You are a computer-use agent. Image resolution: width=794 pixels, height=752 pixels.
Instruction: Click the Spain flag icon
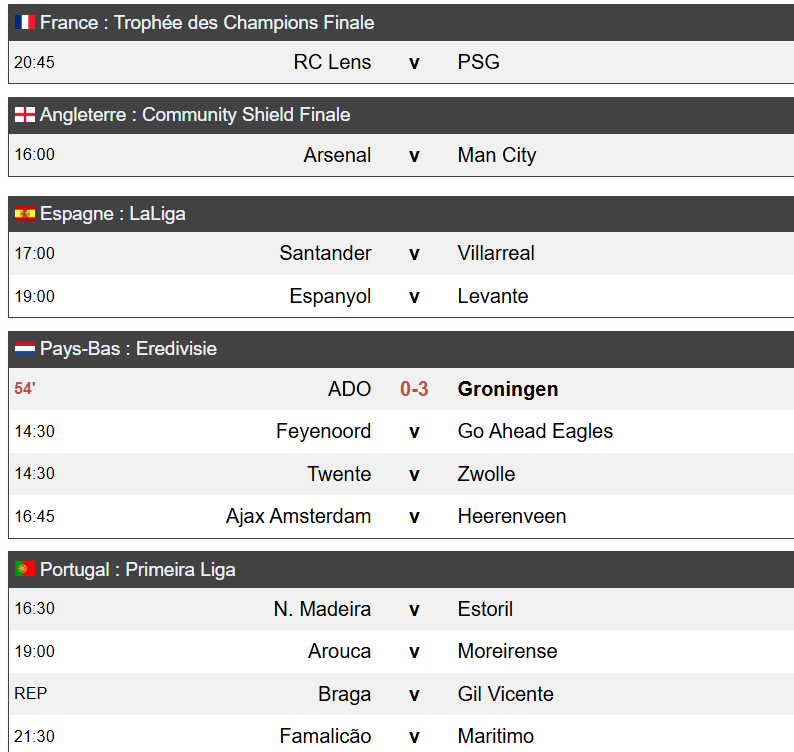(25, 214)
